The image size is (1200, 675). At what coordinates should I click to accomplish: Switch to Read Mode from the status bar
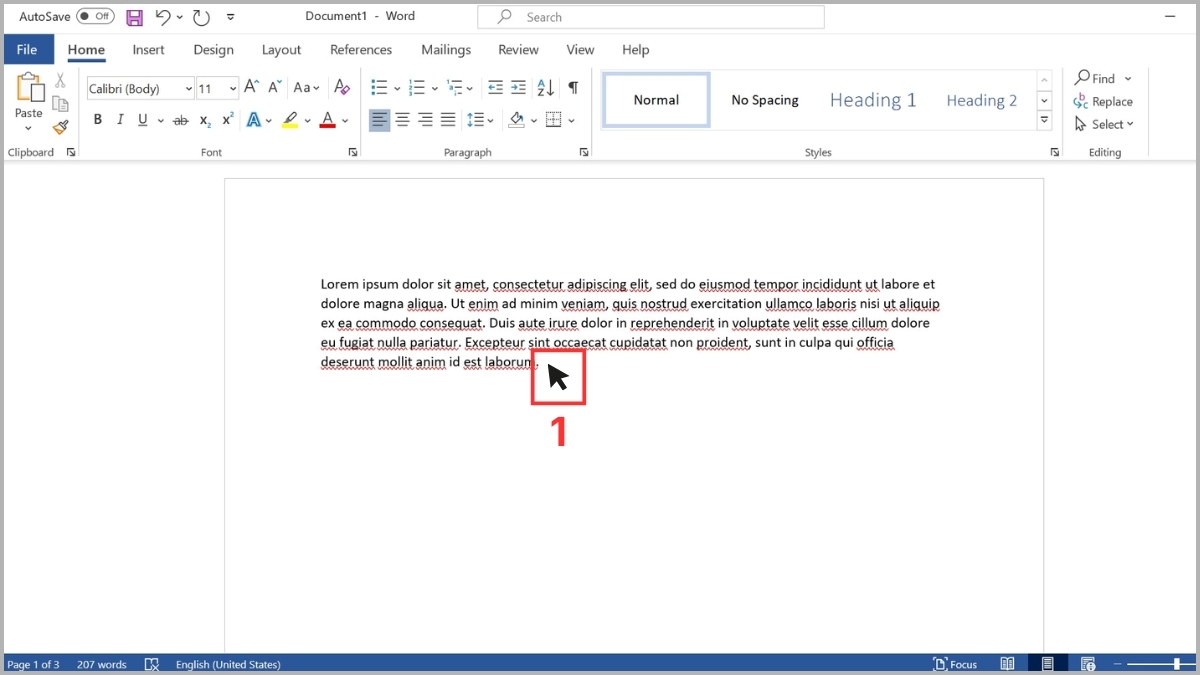click(x=1007, y=663)
